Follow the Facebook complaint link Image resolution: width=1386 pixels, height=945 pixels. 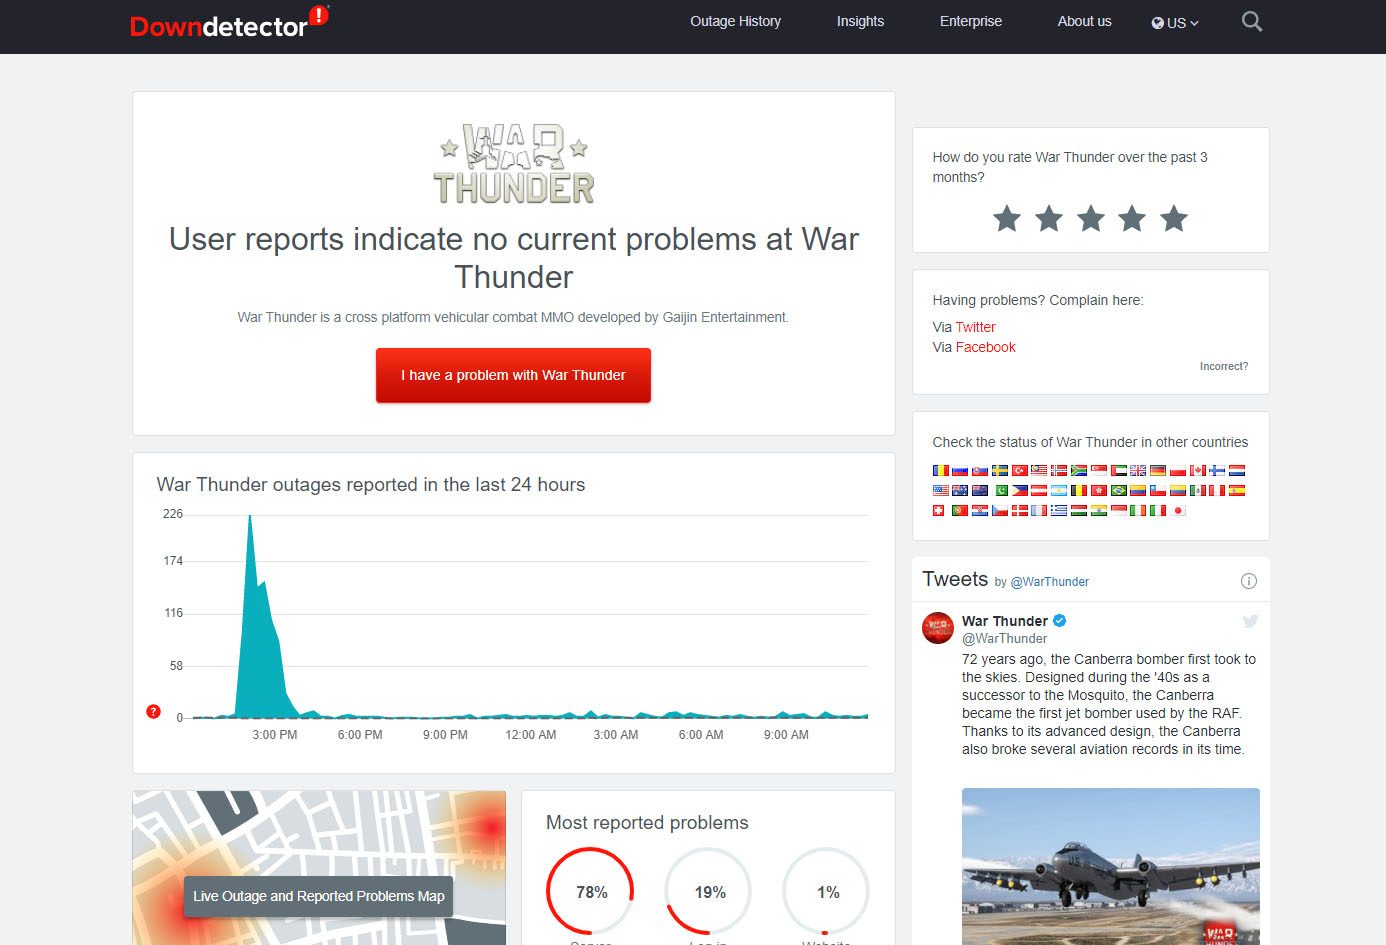[985, 347]
